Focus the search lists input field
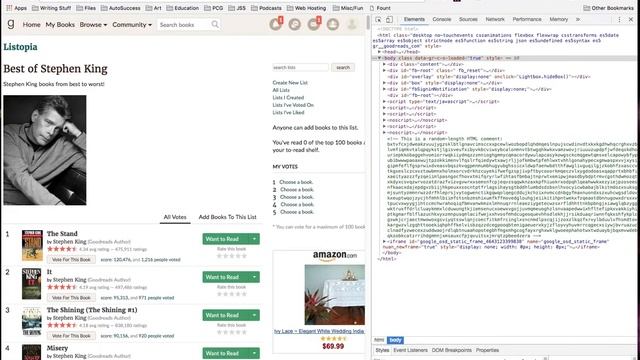Viewport: 640px width, 360px height. coord(300,67)
